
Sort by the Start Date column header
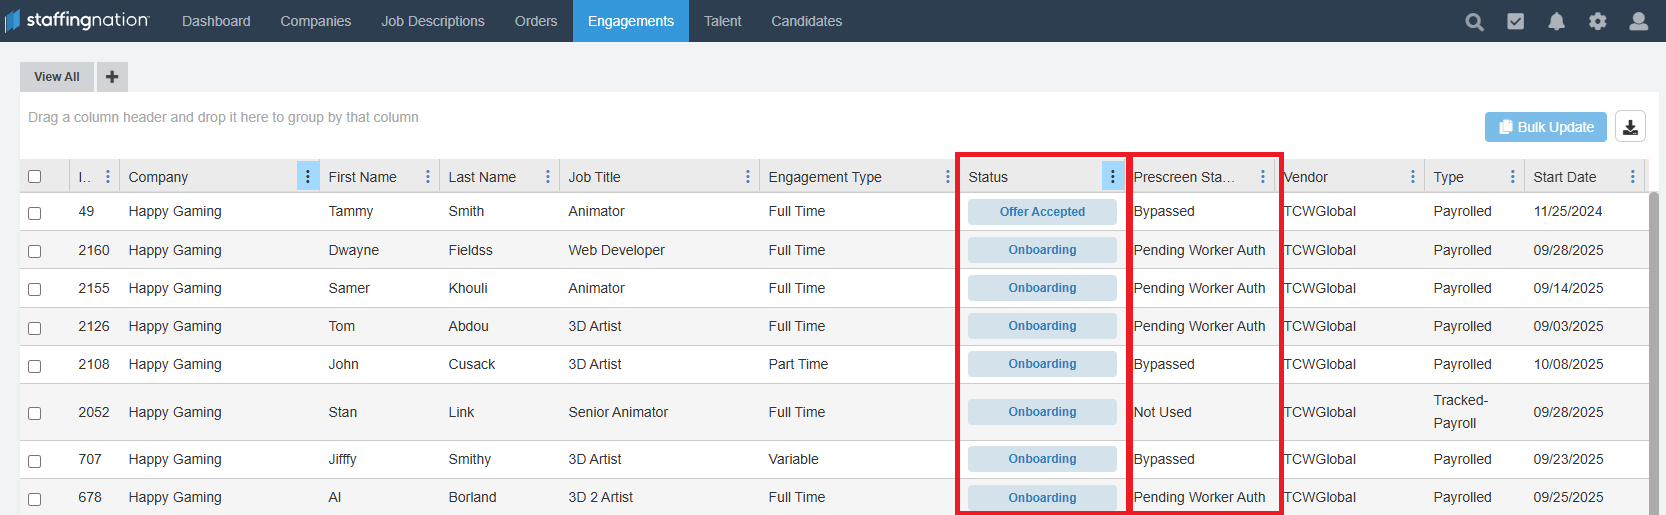coord(1565,177)
